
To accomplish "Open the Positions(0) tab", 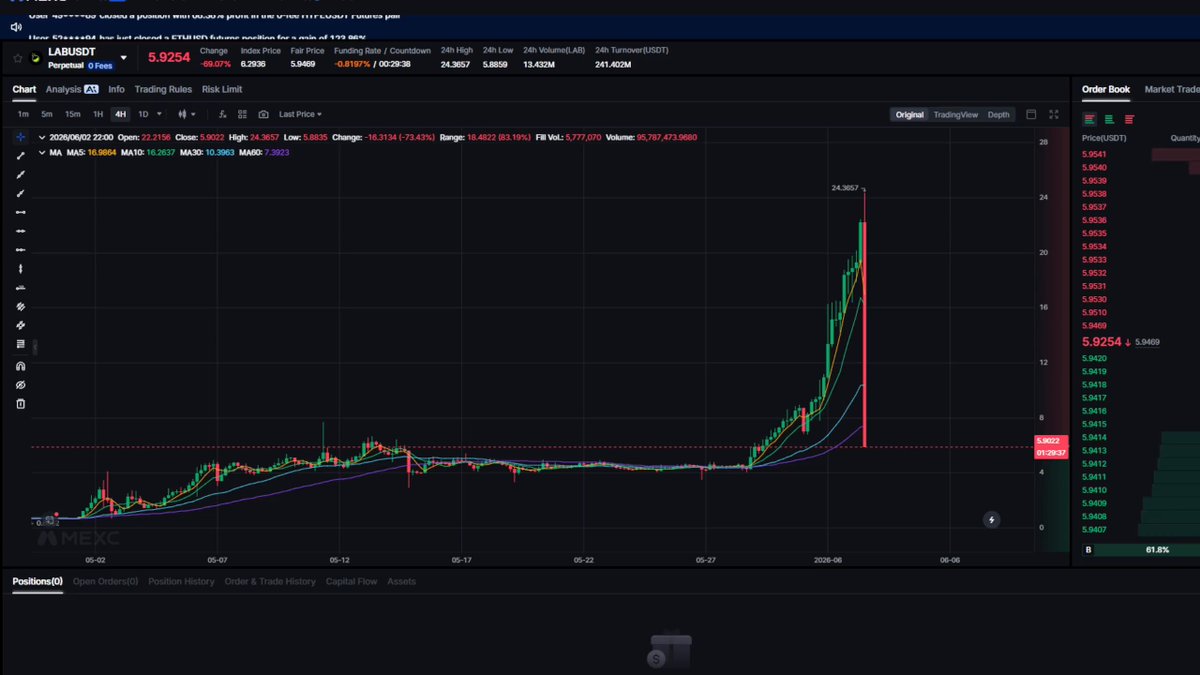I will 38,581.
